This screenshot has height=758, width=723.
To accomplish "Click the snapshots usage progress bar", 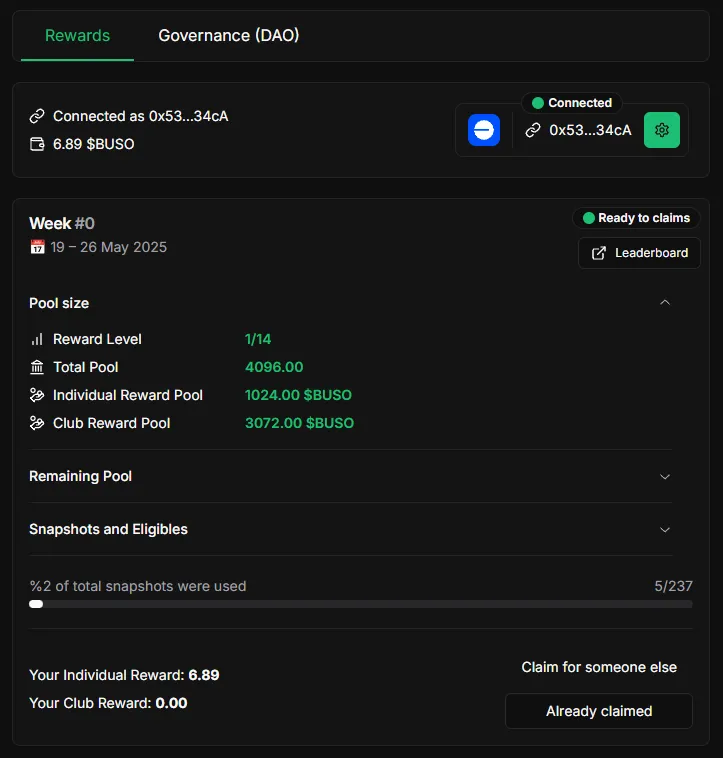I will (x=361, y=604).
